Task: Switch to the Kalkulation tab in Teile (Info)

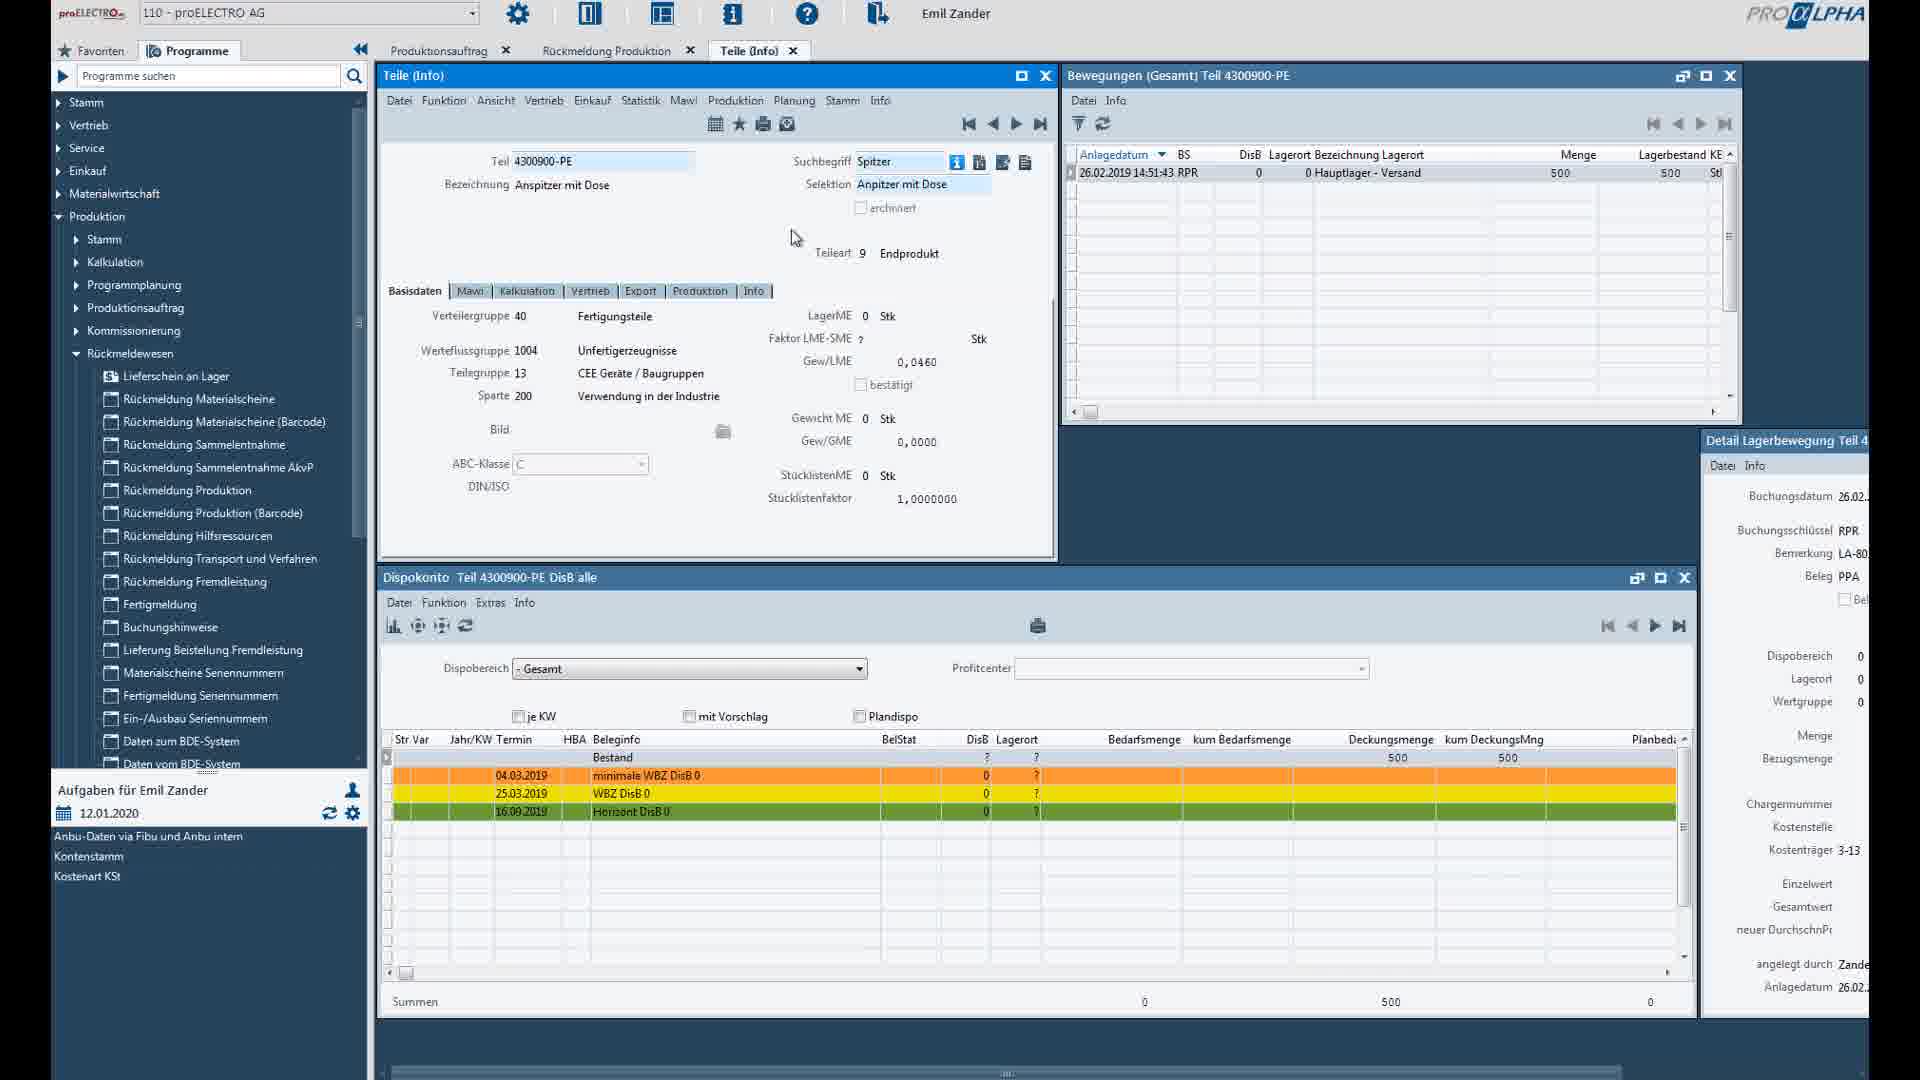Action: [x=527, y=291]
